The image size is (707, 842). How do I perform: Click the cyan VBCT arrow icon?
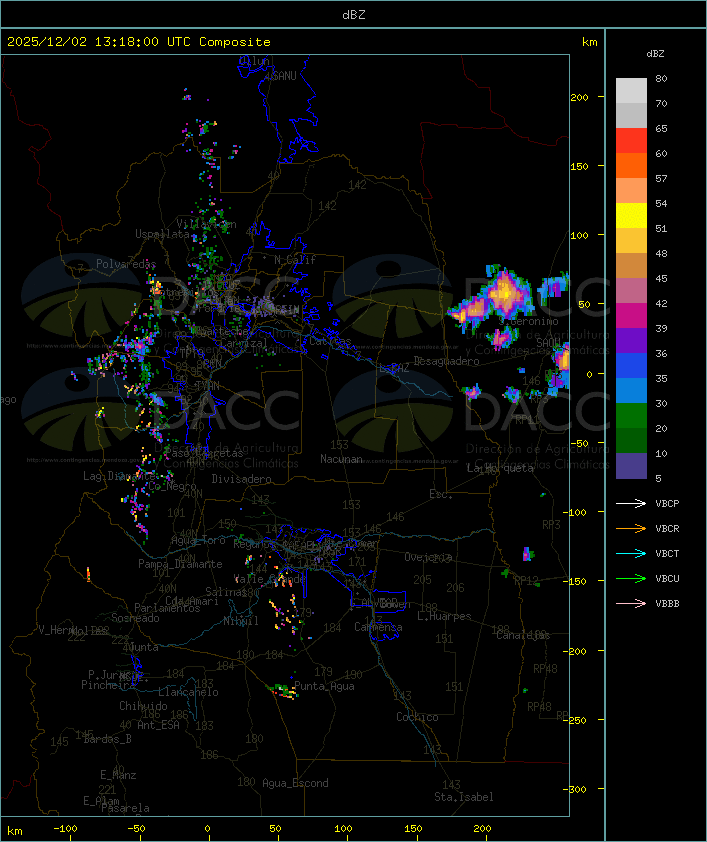pyautogui.click(x=631, y=553)
